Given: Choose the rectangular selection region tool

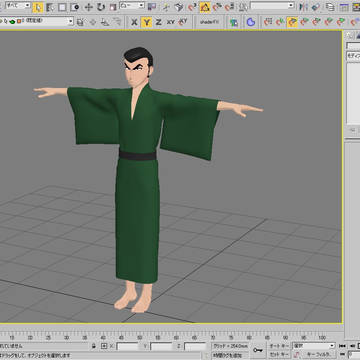Looking at the screenshot, I should click(62, 7).
